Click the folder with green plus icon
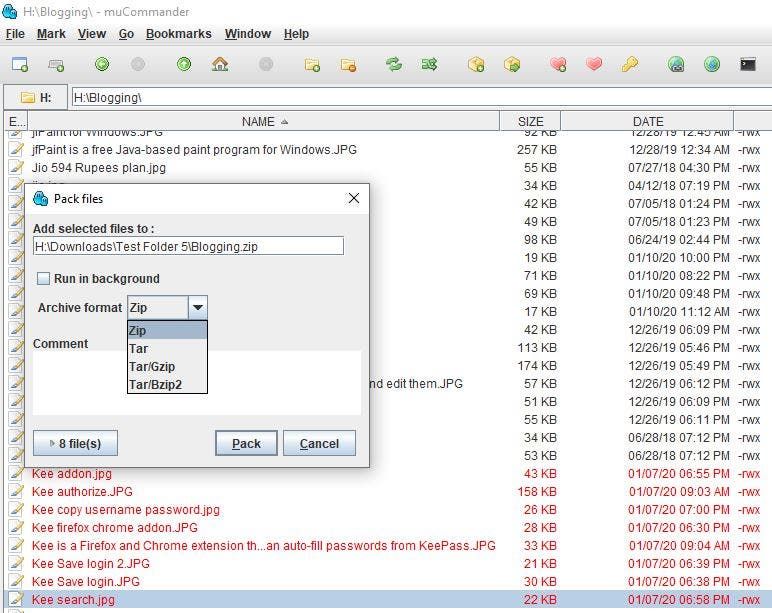 coord(312,65)
